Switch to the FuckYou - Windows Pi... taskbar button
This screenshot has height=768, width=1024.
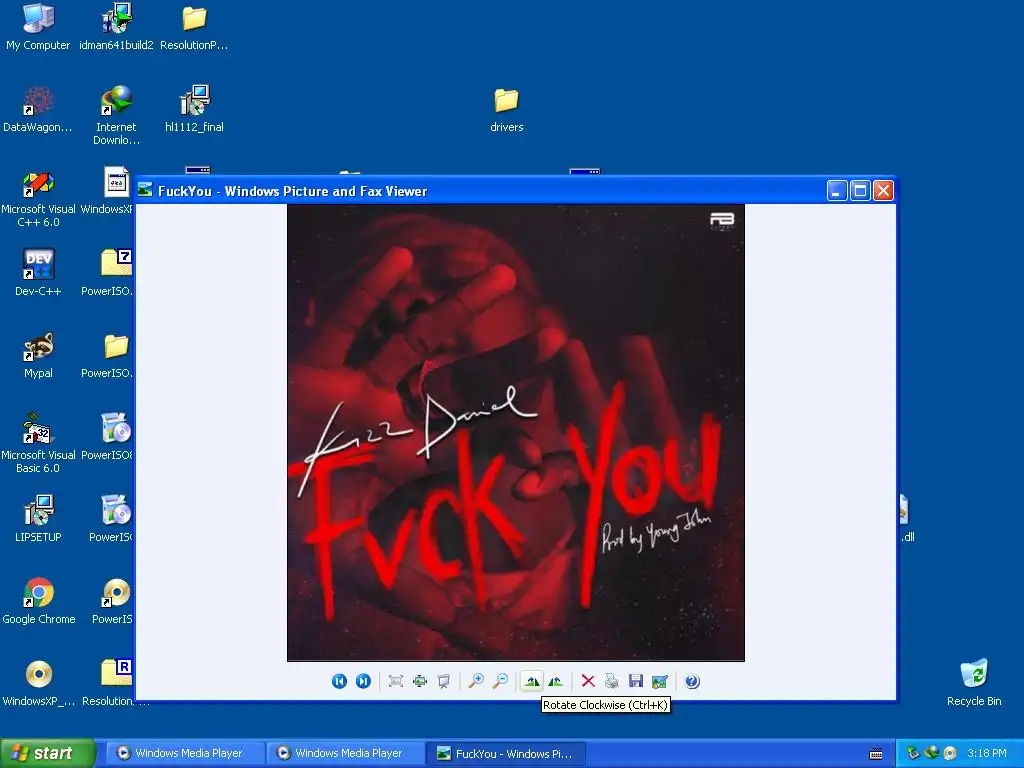point(505,754)
